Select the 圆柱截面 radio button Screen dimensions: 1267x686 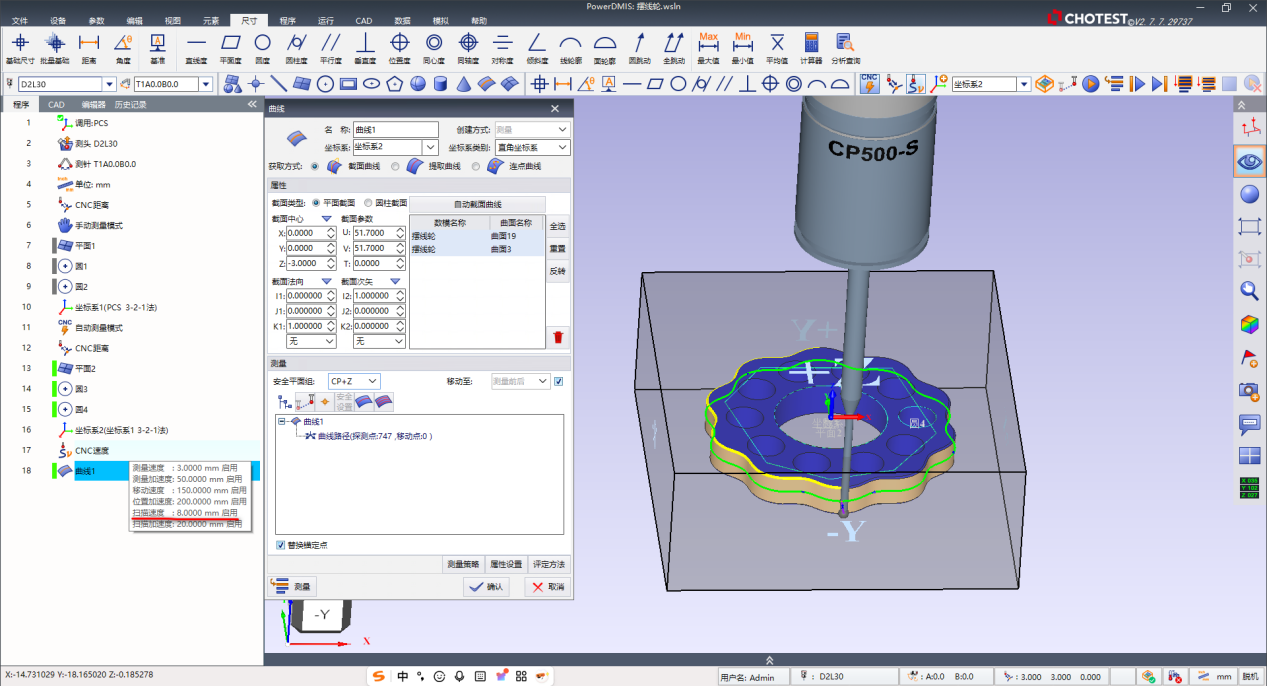368,202
